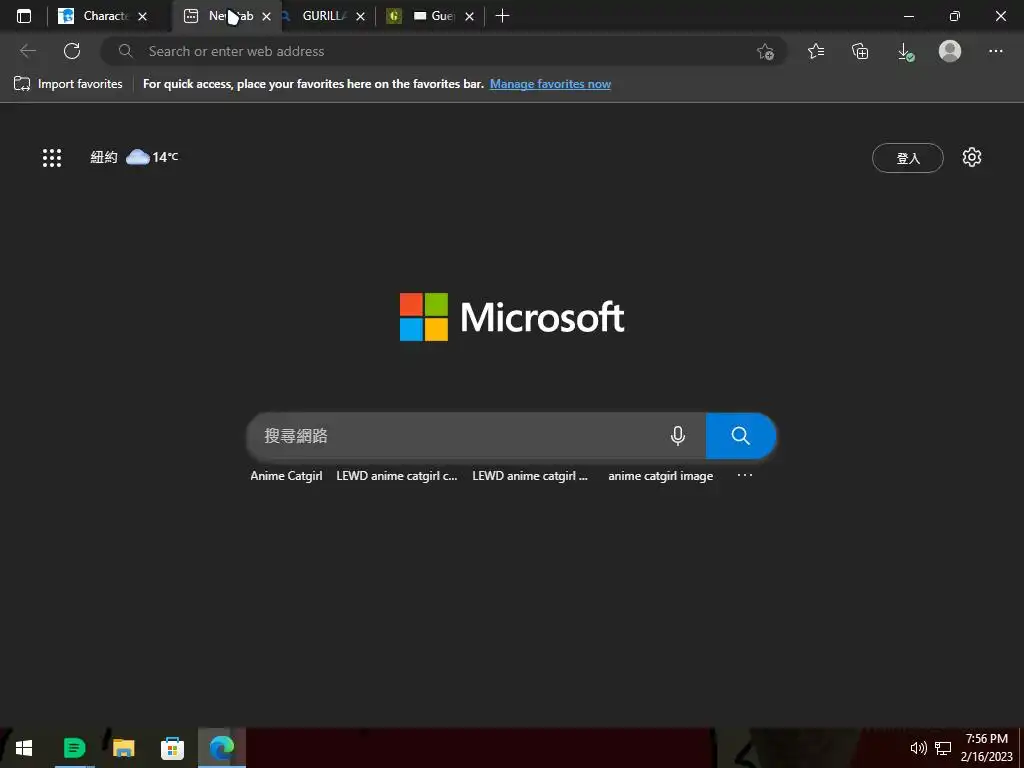
Task: Click the blue search magnifier button
Action: (741, 436)
